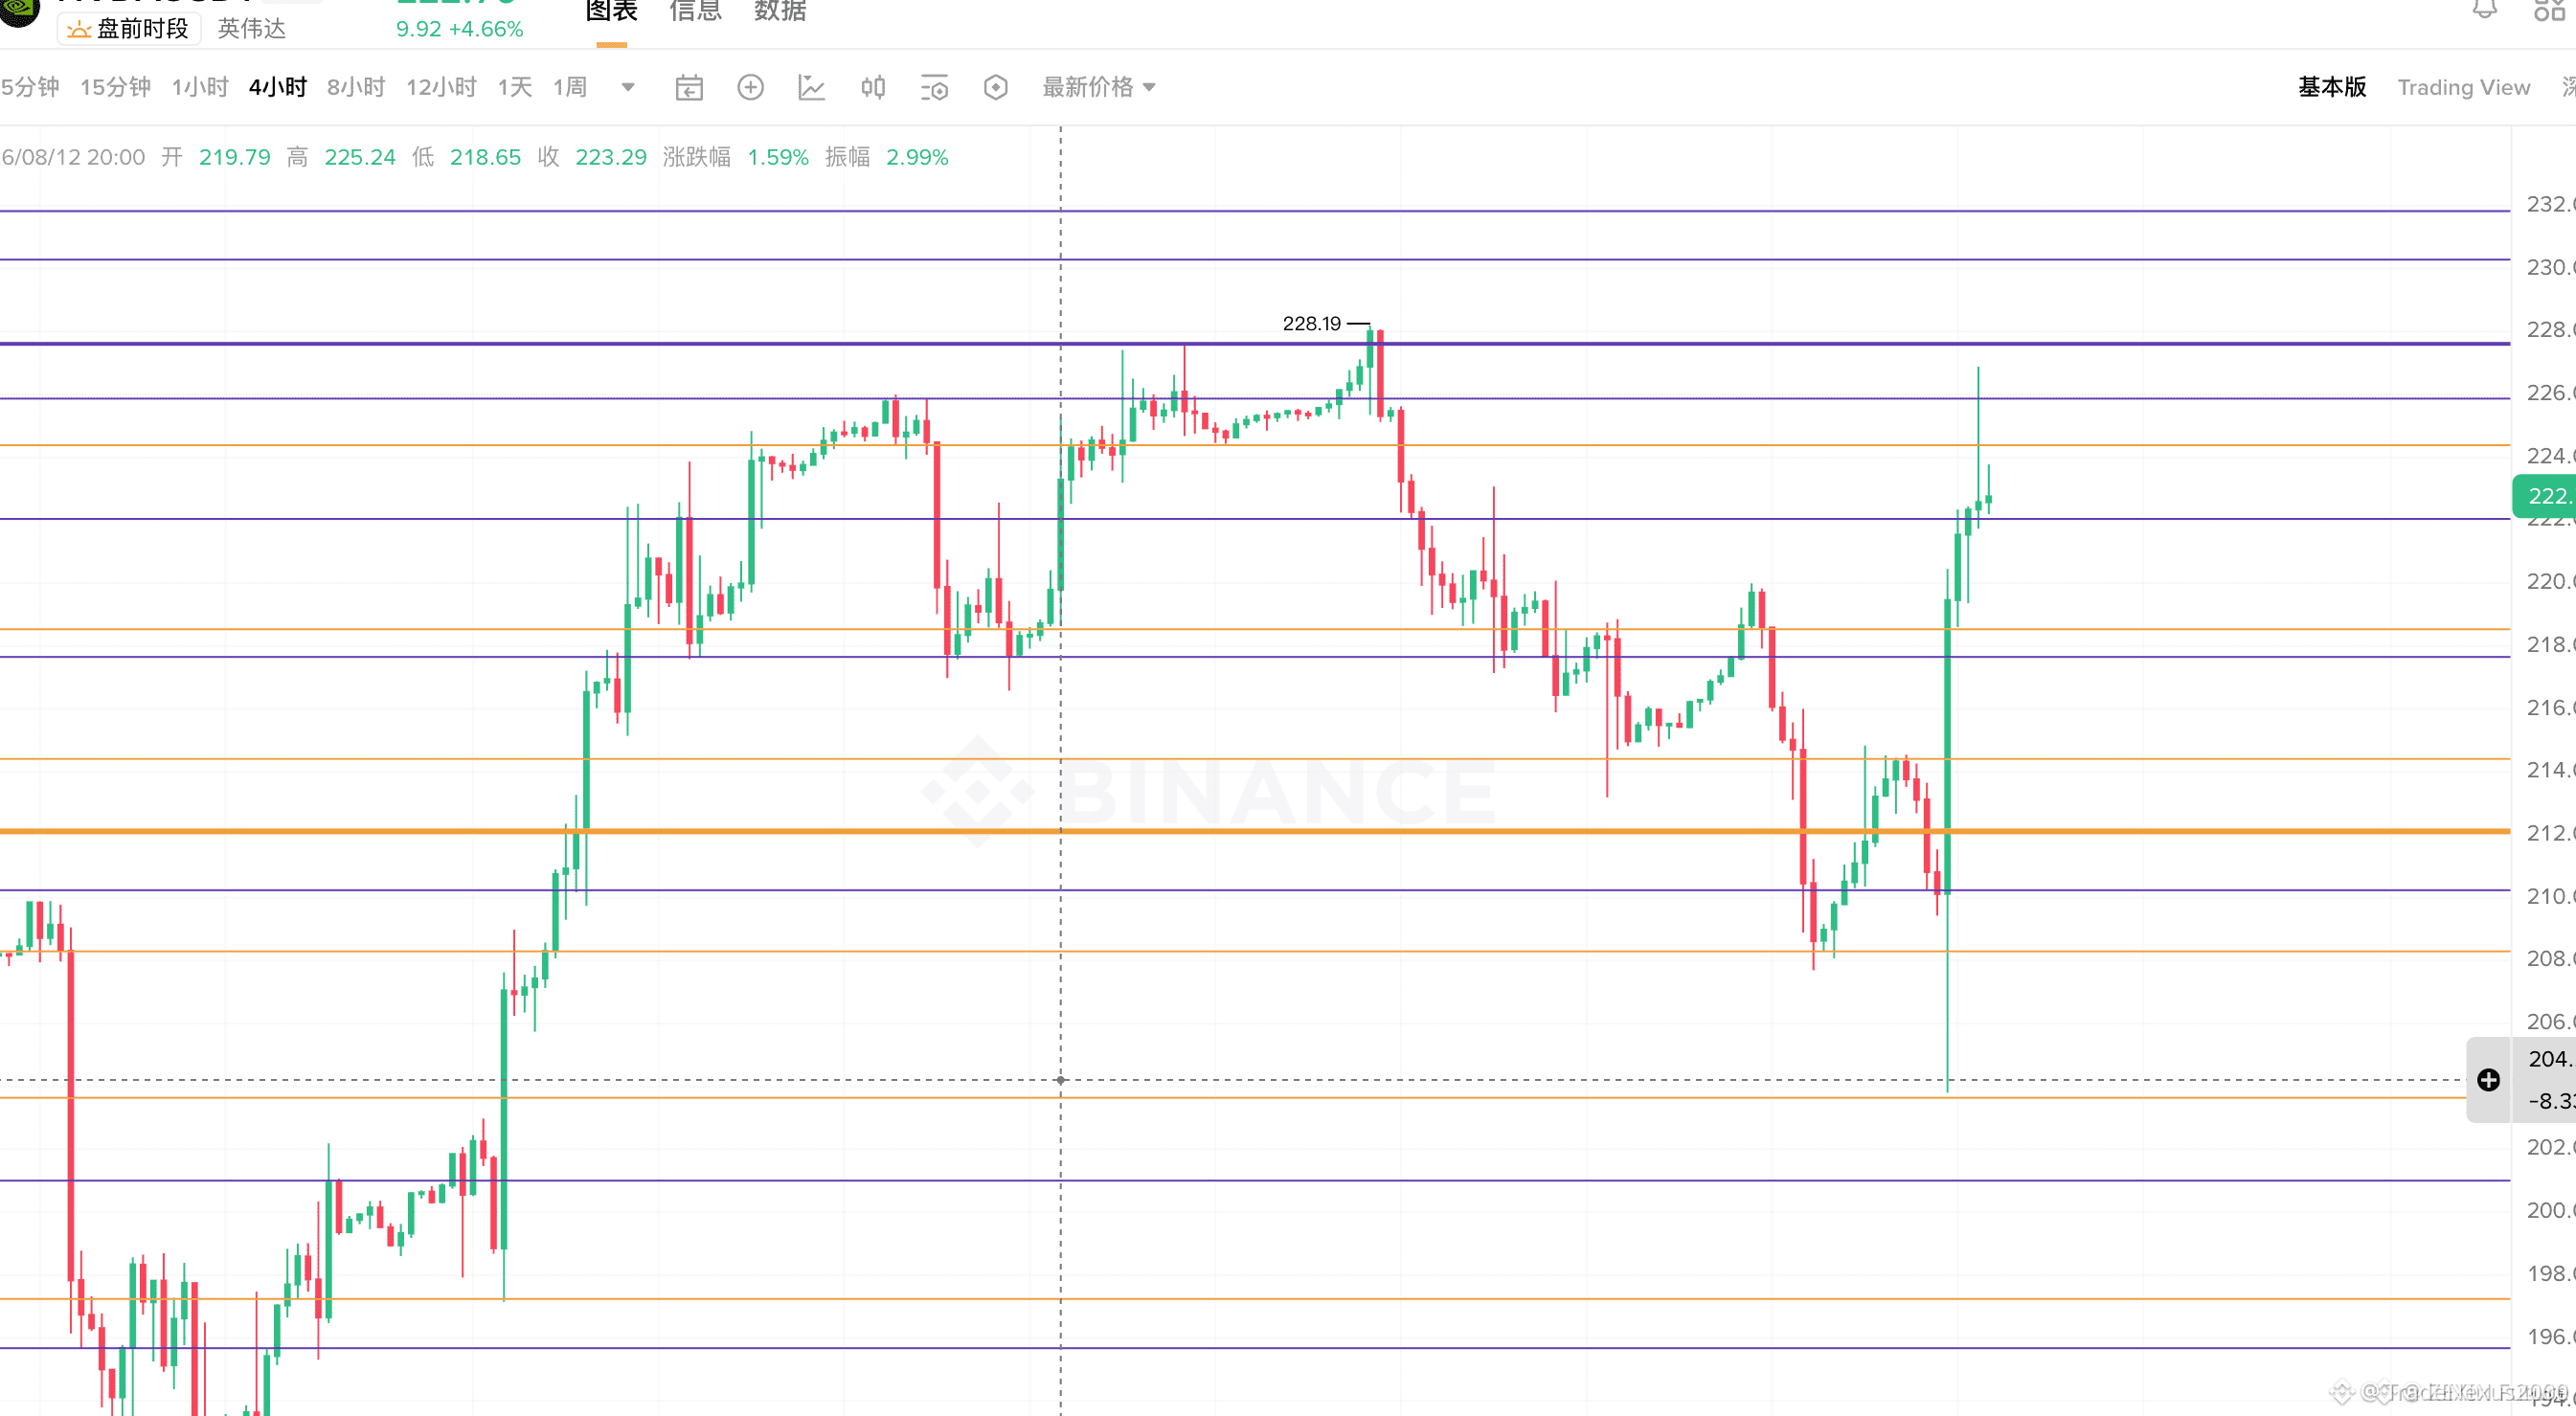The height and width of the screenshot is (1416, 2576).
Task: Click the 英伟达 stock name
Action: click(252, 28)
